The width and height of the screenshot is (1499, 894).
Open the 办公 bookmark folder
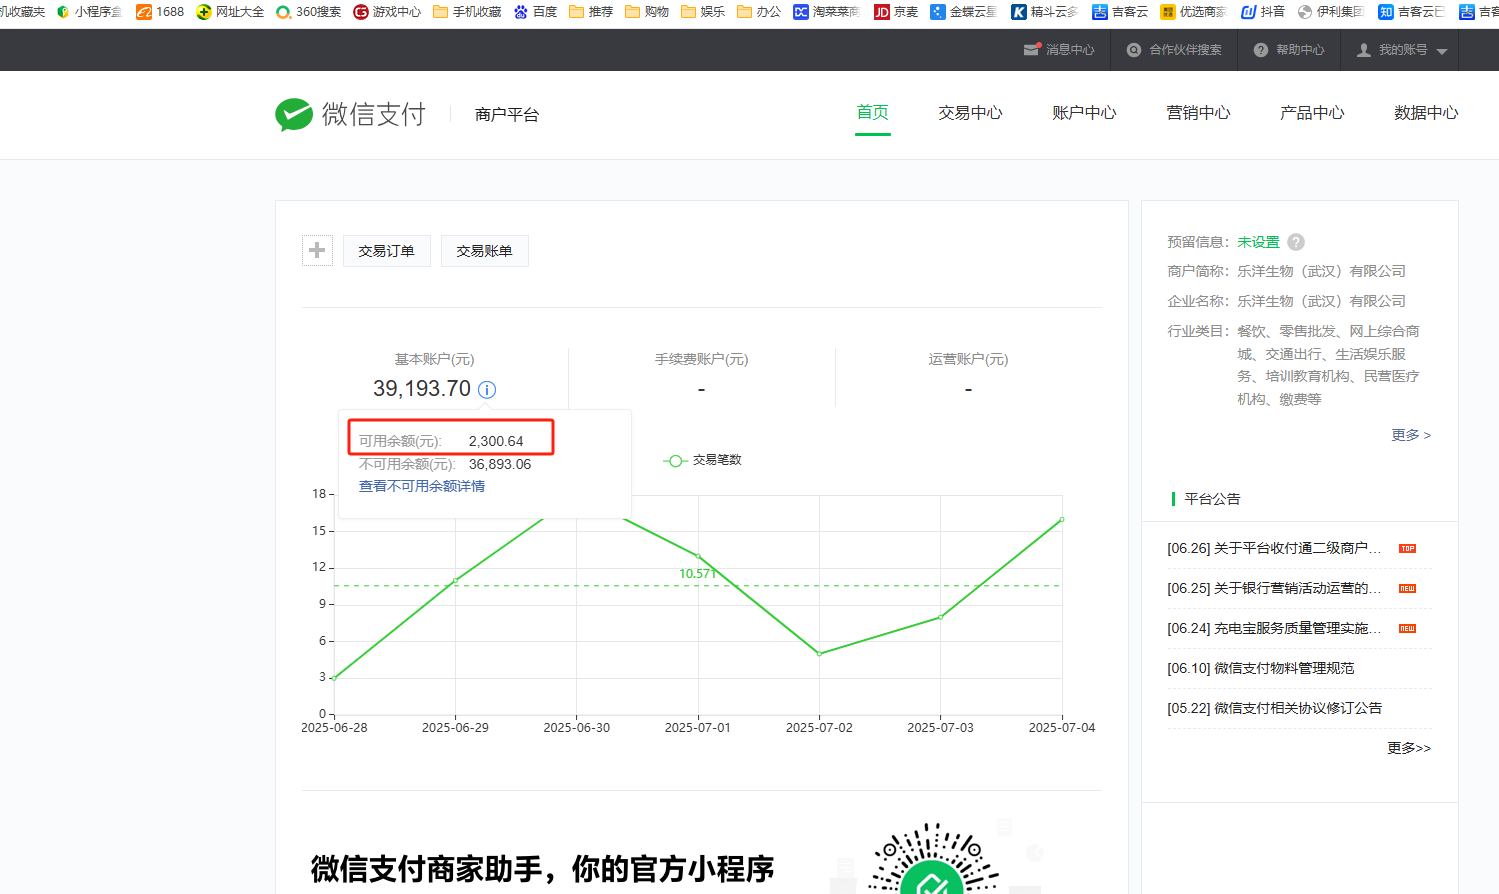(x=759, y=12)
